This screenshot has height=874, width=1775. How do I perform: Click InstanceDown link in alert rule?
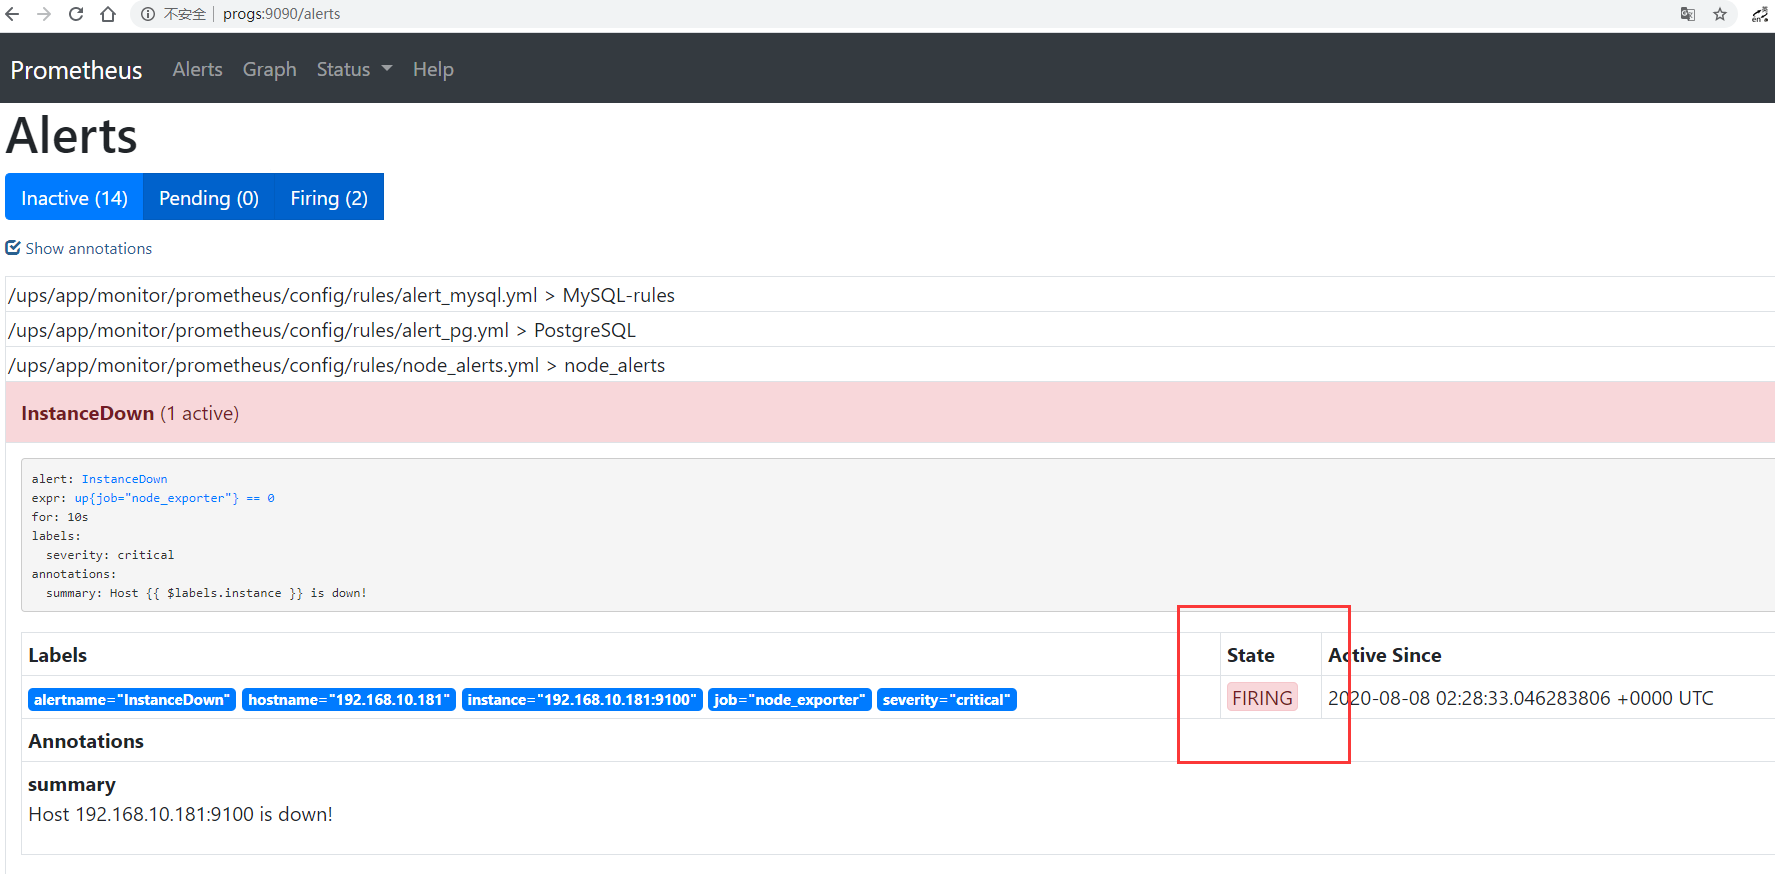[124, 479]
